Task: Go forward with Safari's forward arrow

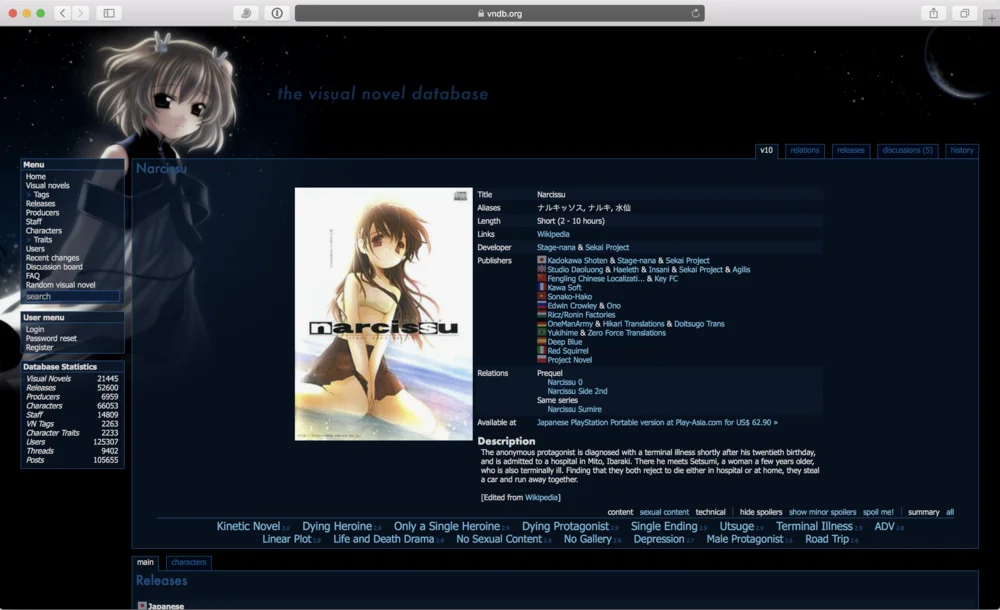Action: tap(80, 13)
